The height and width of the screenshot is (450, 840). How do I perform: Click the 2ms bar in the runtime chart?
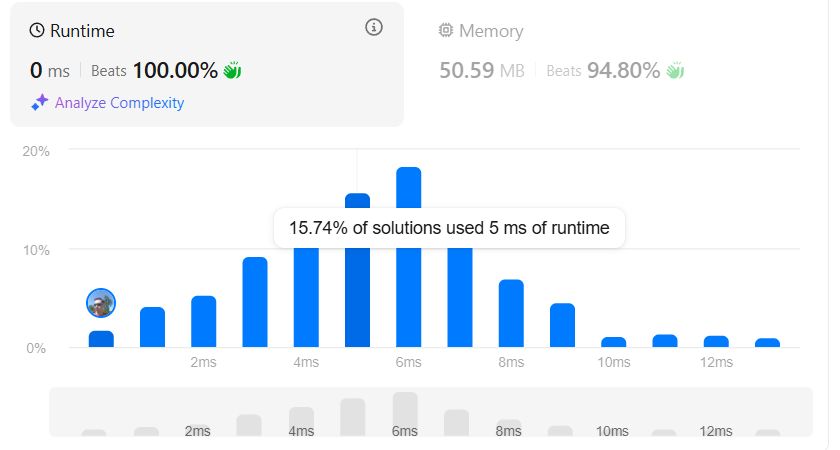tap(204, 321)
